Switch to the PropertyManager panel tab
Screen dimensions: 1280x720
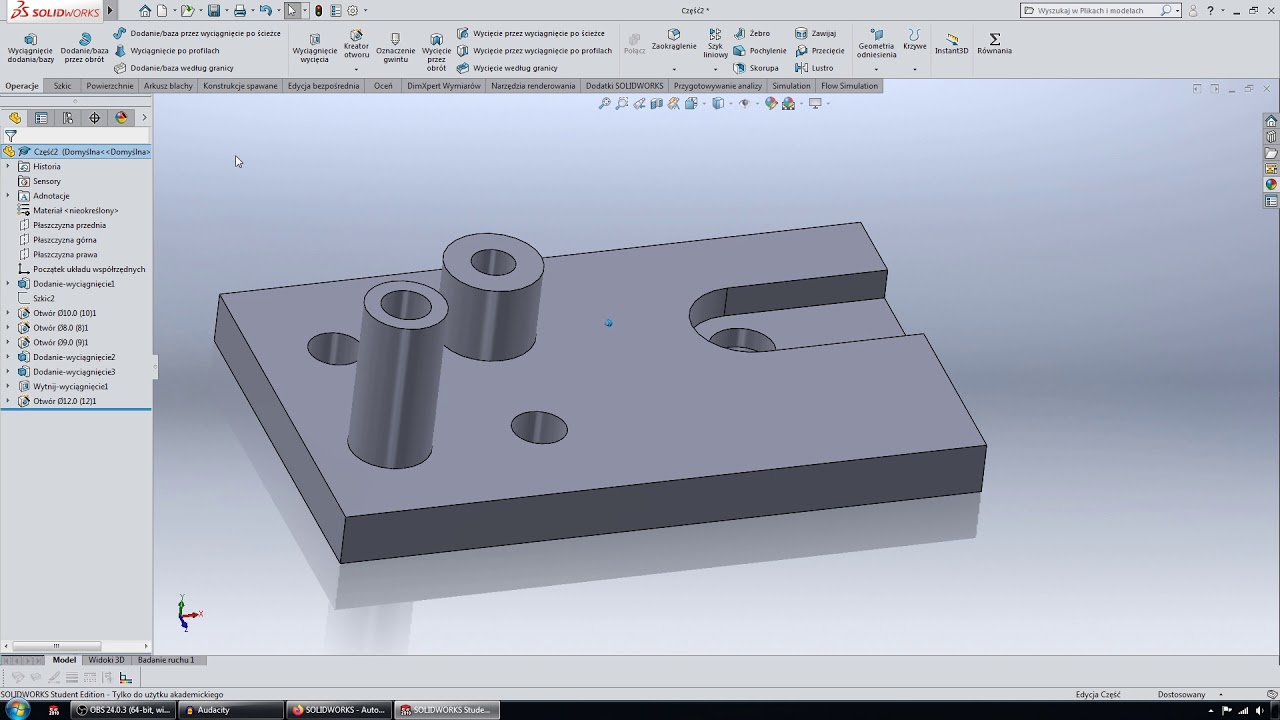[x=41, y=117]
